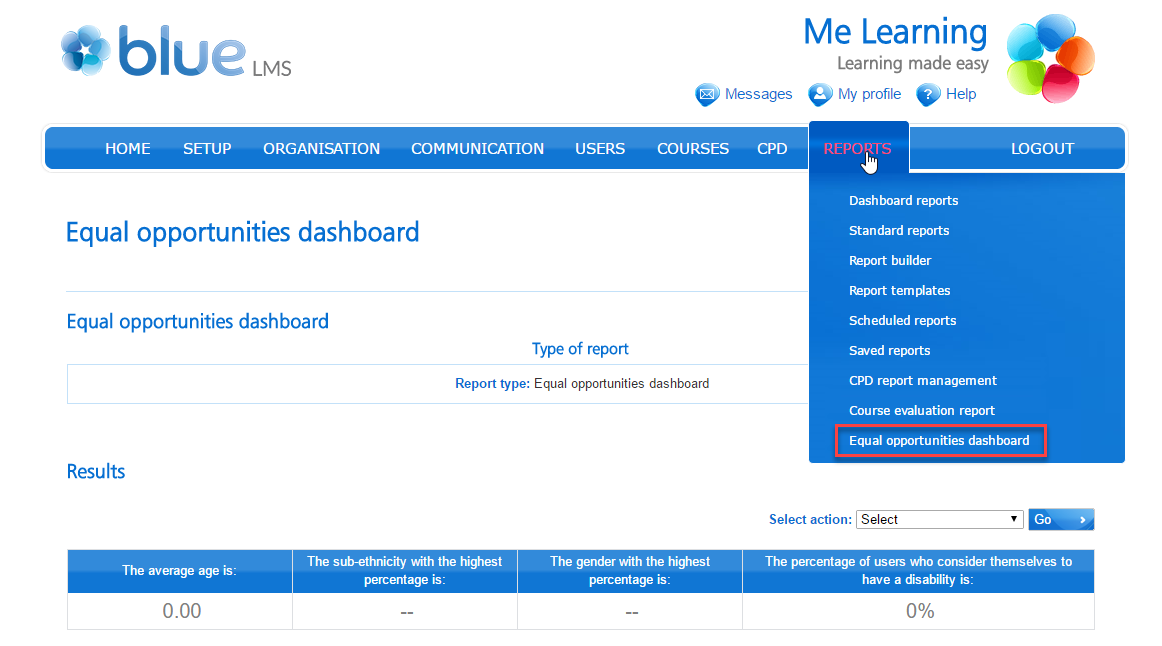
Task: Click the REPORTS menu tab
Action: pyautogui.click(x=858, y=148)
